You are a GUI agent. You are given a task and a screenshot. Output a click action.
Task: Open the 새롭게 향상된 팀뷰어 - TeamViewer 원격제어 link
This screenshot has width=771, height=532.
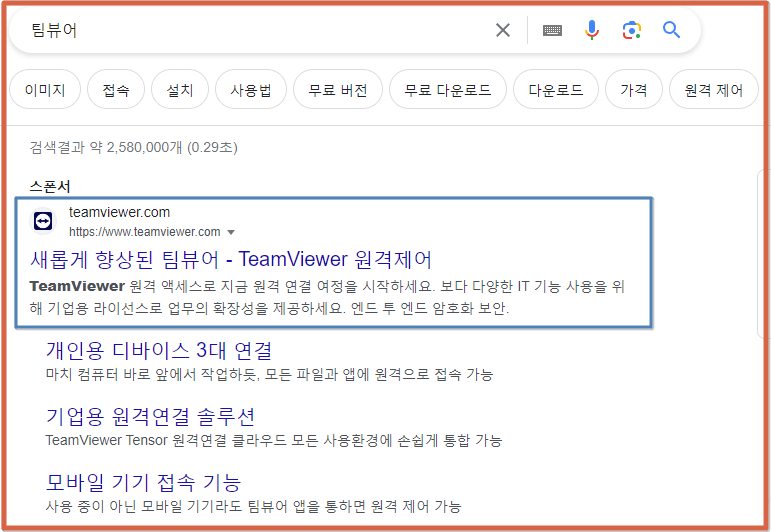click(x=231, y=259)
